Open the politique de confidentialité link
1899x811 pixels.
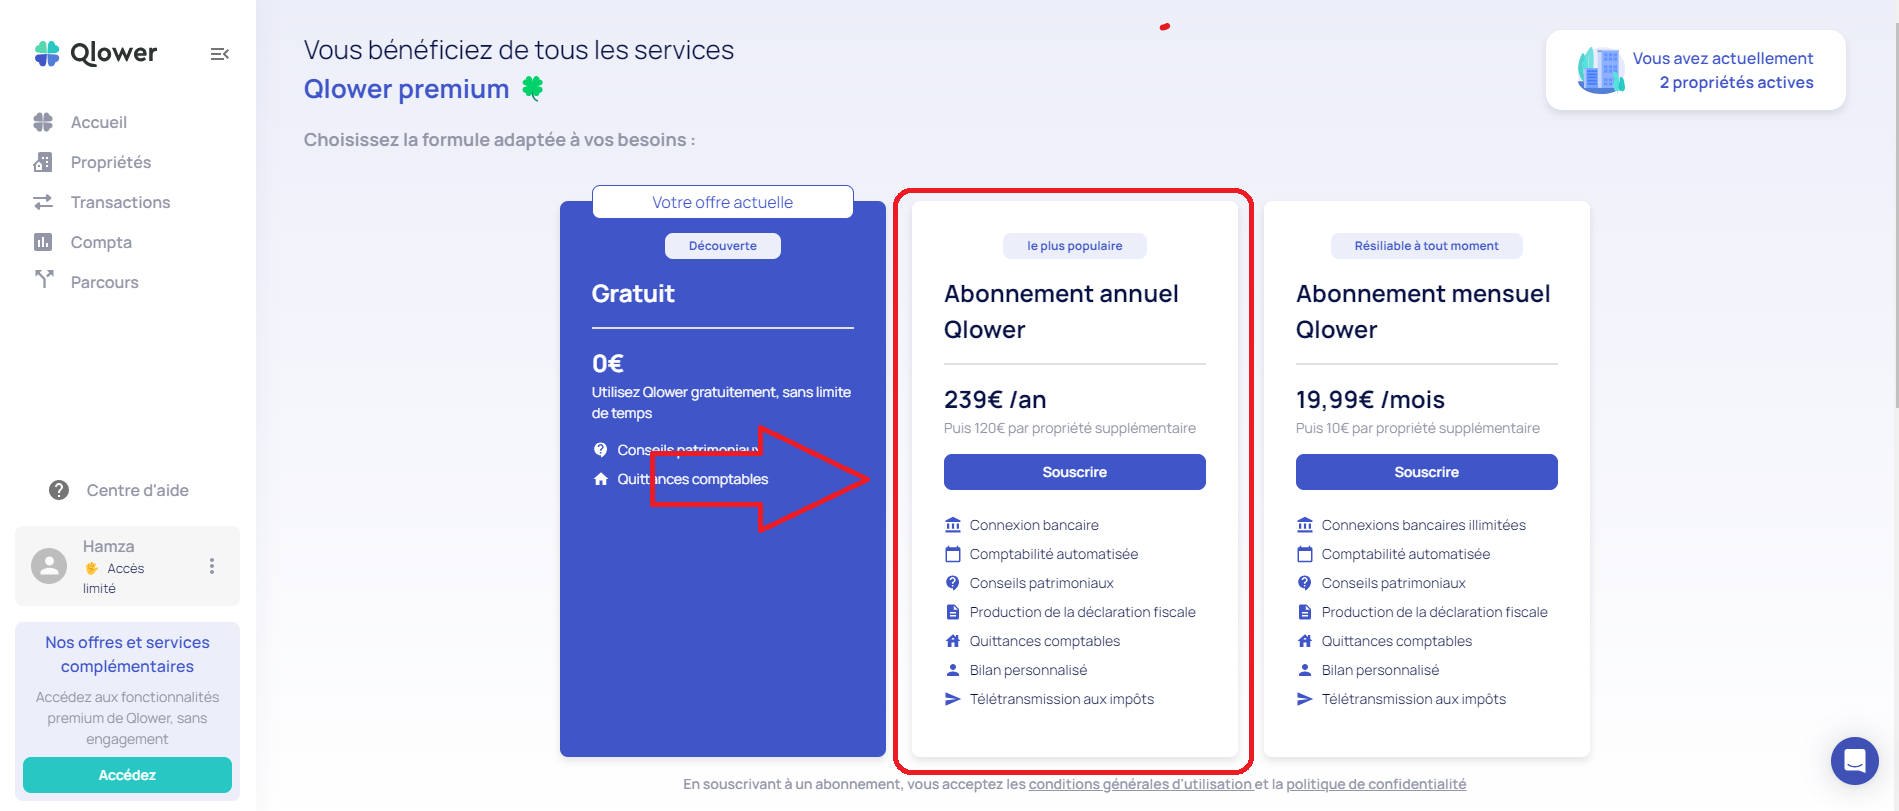click(1376, 784)
